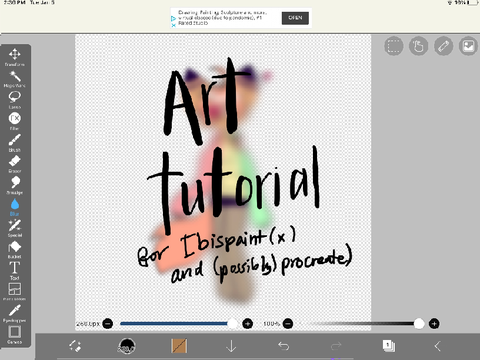The image size is (480, 360).
Task: Open brush size preview circle
Action: [x=127, y=346]
